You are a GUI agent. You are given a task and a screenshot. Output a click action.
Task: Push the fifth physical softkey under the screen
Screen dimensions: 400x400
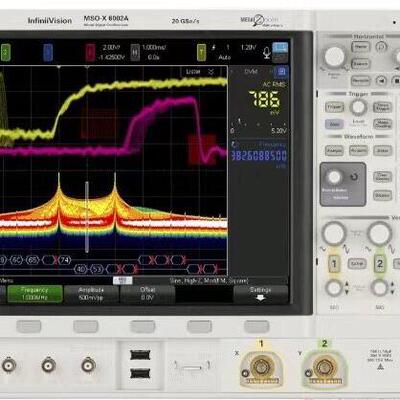click(x=256, y=327)
